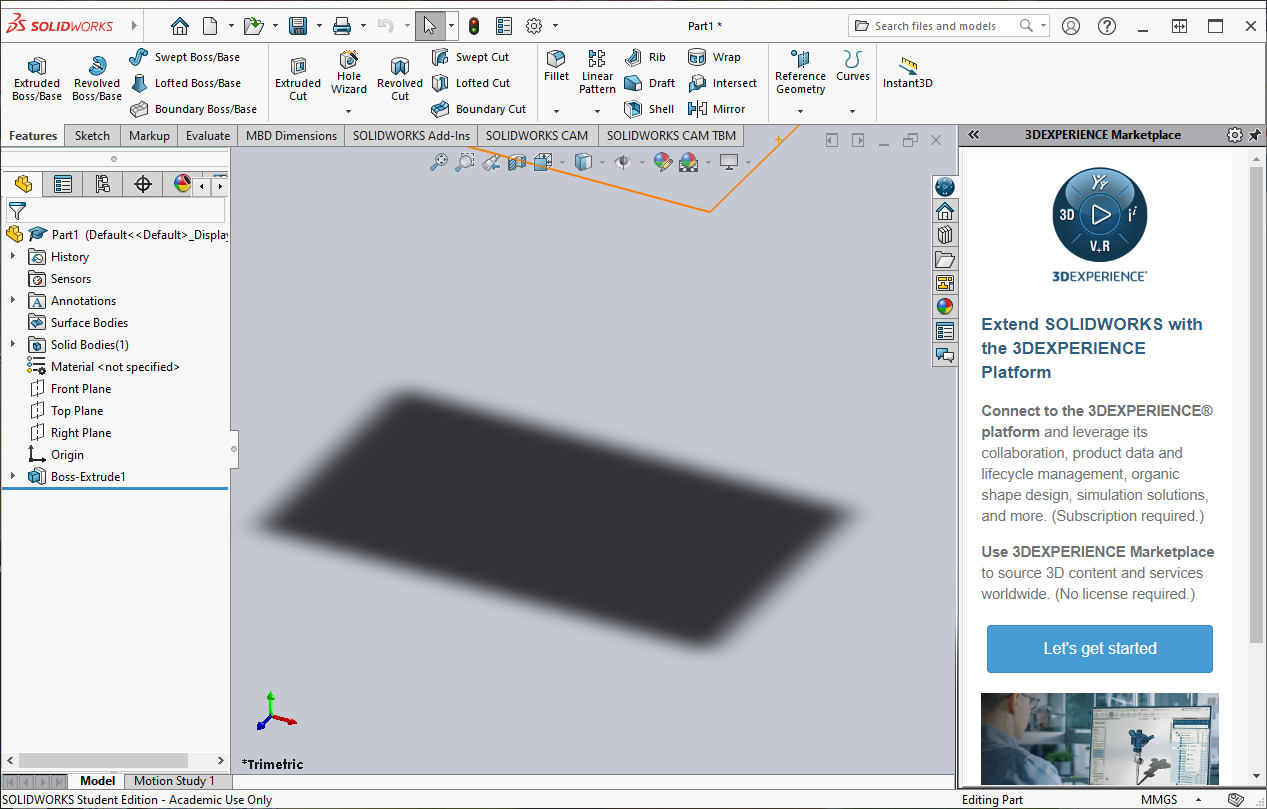This screenshot has height=809, width=1267.
Task: Switch to the Markup tab
Action: point(149,136)
